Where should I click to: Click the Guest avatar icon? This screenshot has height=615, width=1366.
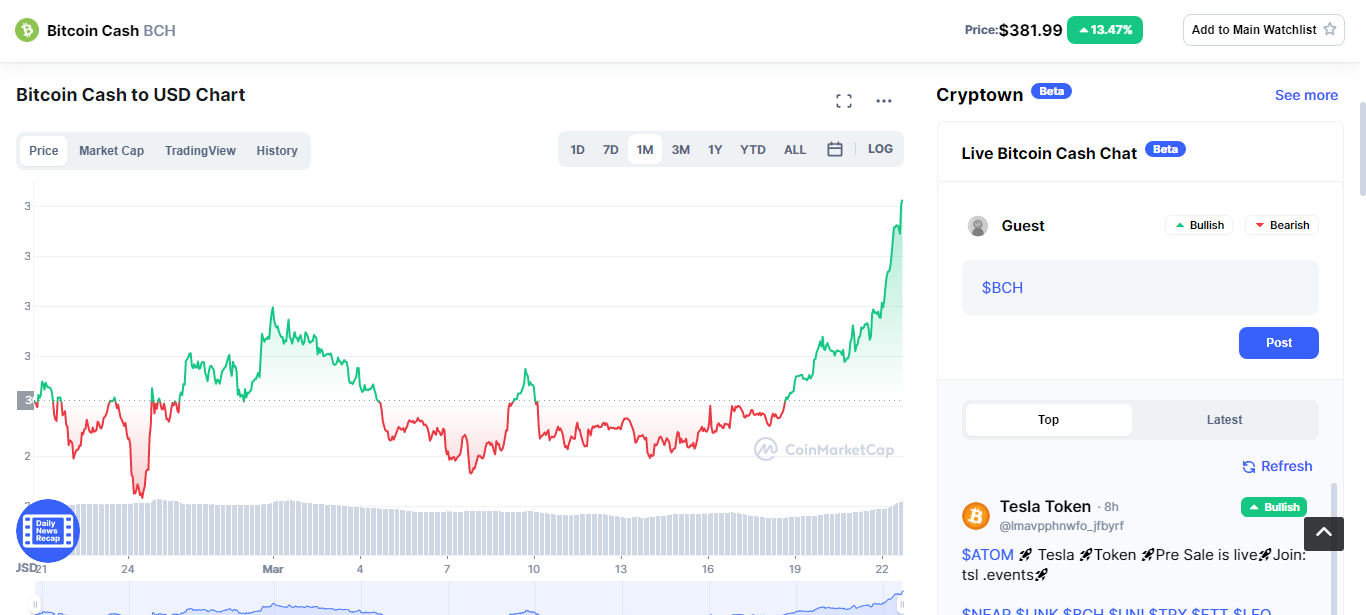click(978, 226)
